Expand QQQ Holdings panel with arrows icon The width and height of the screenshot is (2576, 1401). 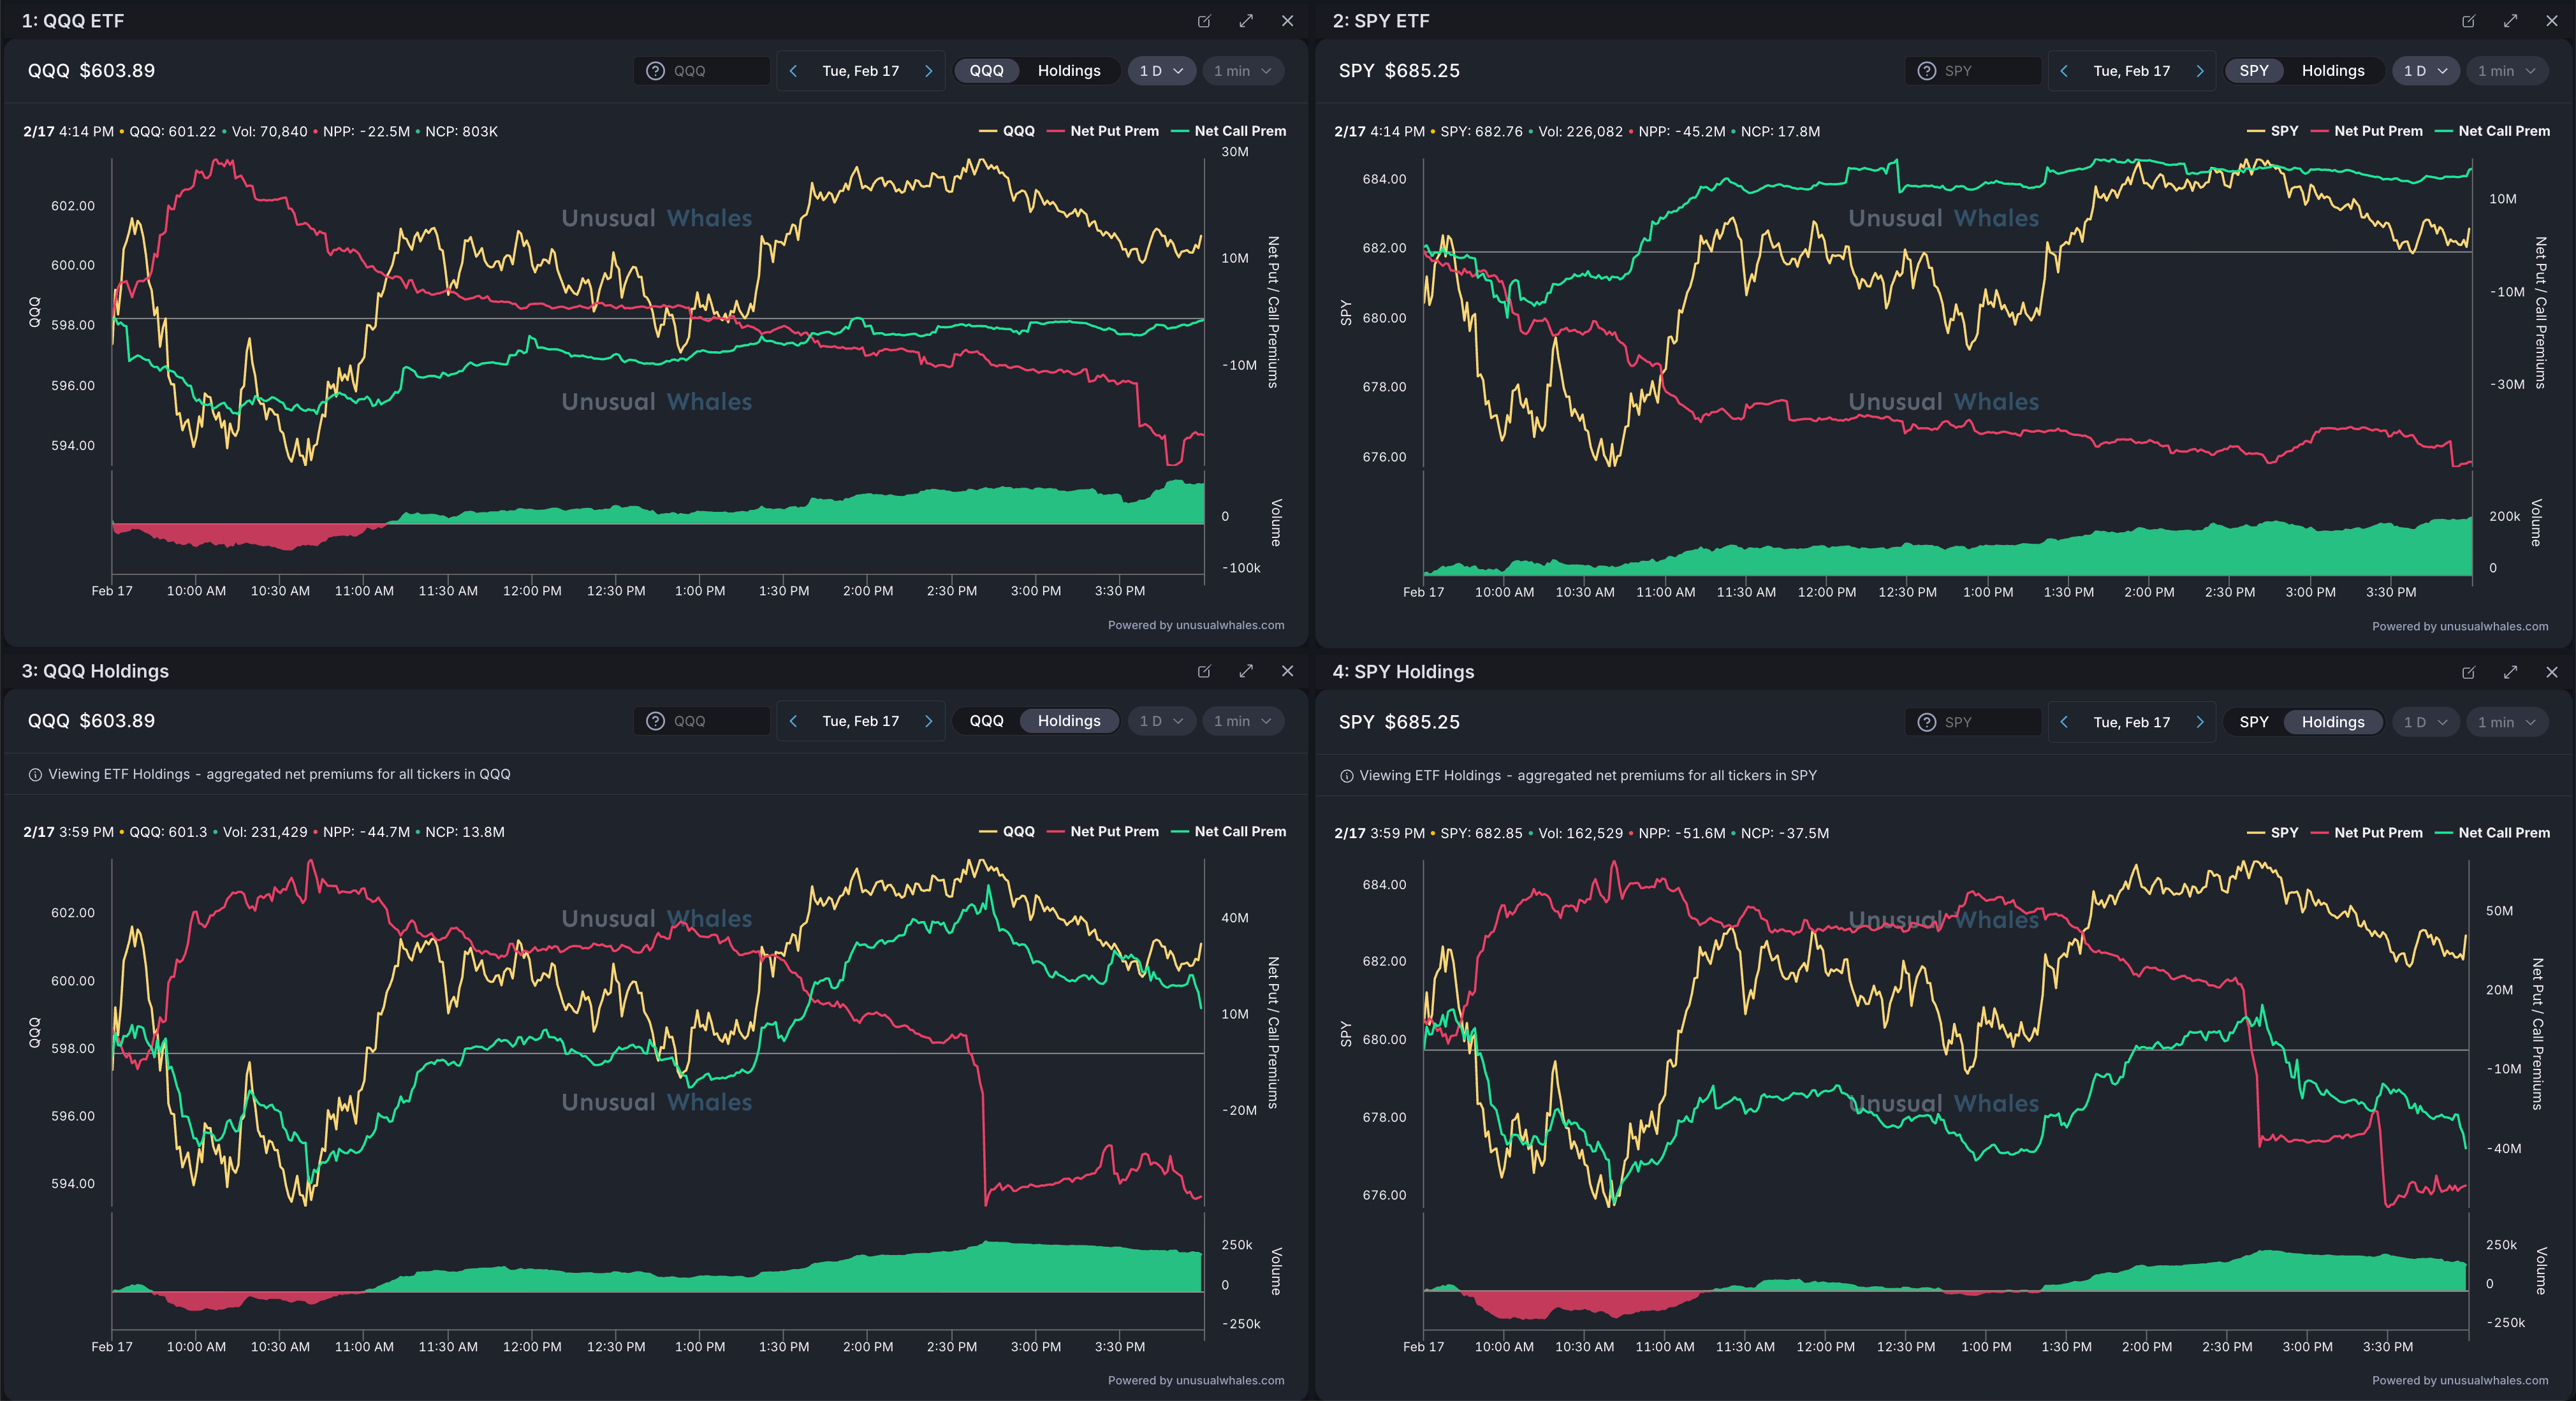pos(1246,671)
